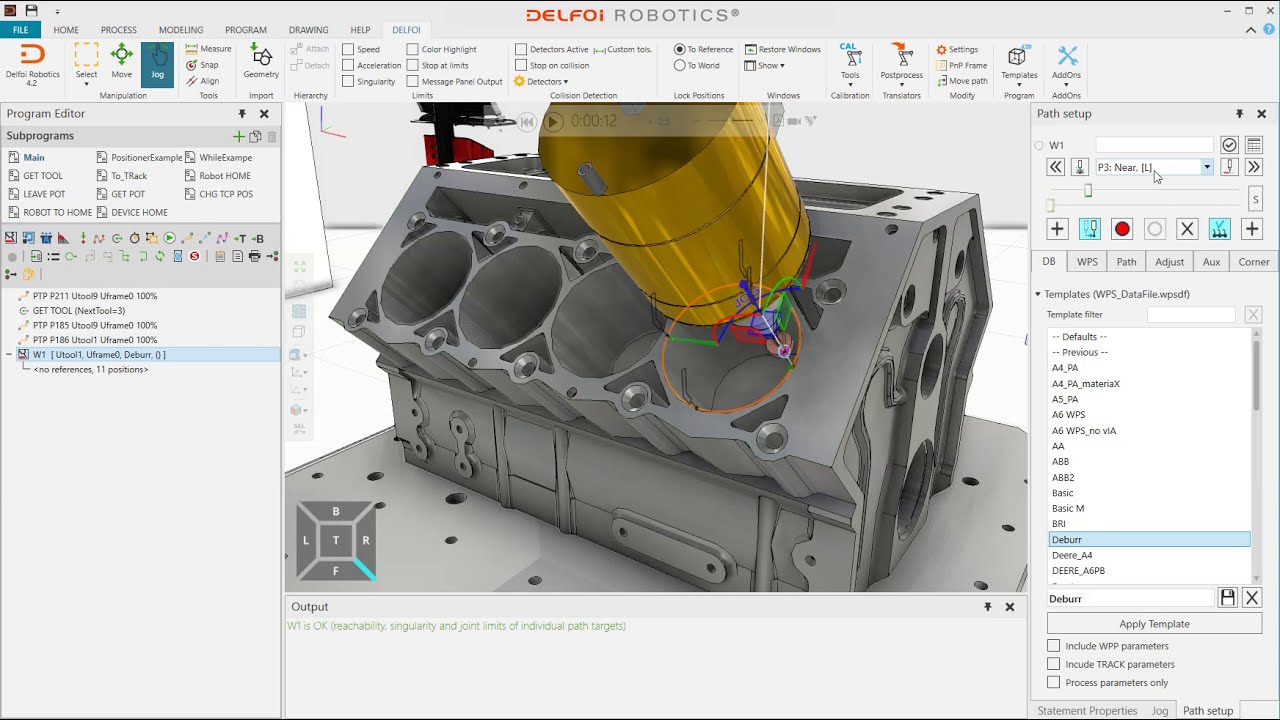Check Process parameters only
The height and width of the screenshot is (720, 1280).
point(1053,682)
